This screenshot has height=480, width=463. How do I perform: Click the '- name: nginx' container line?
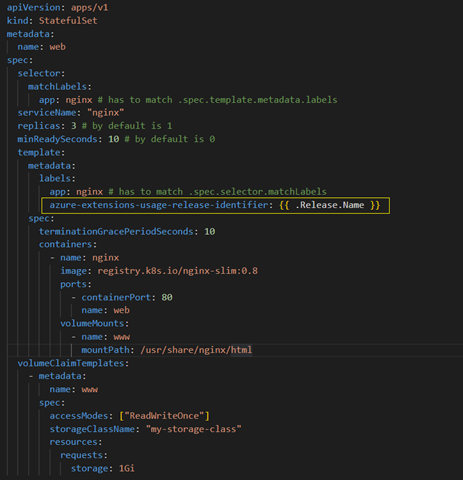84,258
